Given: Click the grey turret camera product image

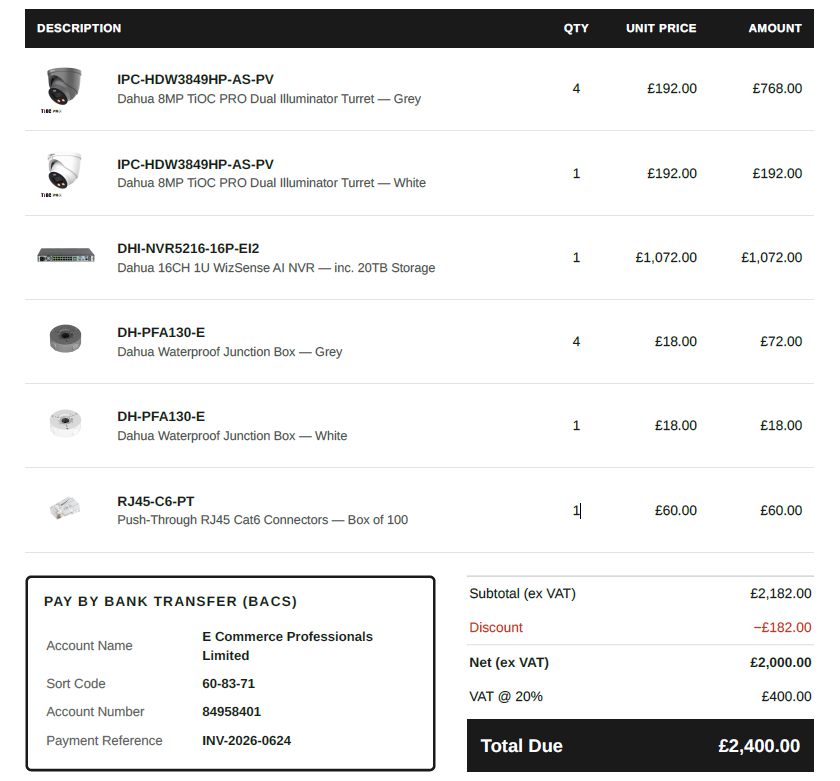Looking at the screenshot, I should click(64, 89).
